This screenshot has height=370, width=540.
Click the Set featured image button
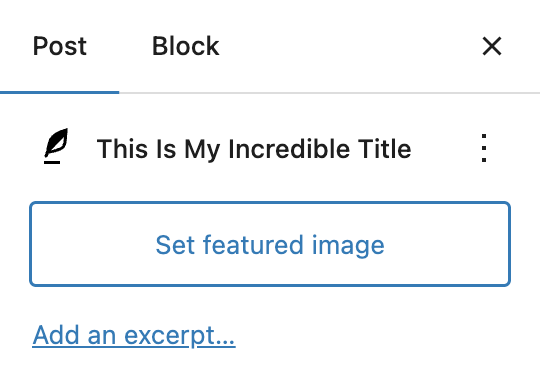[270, 244]
